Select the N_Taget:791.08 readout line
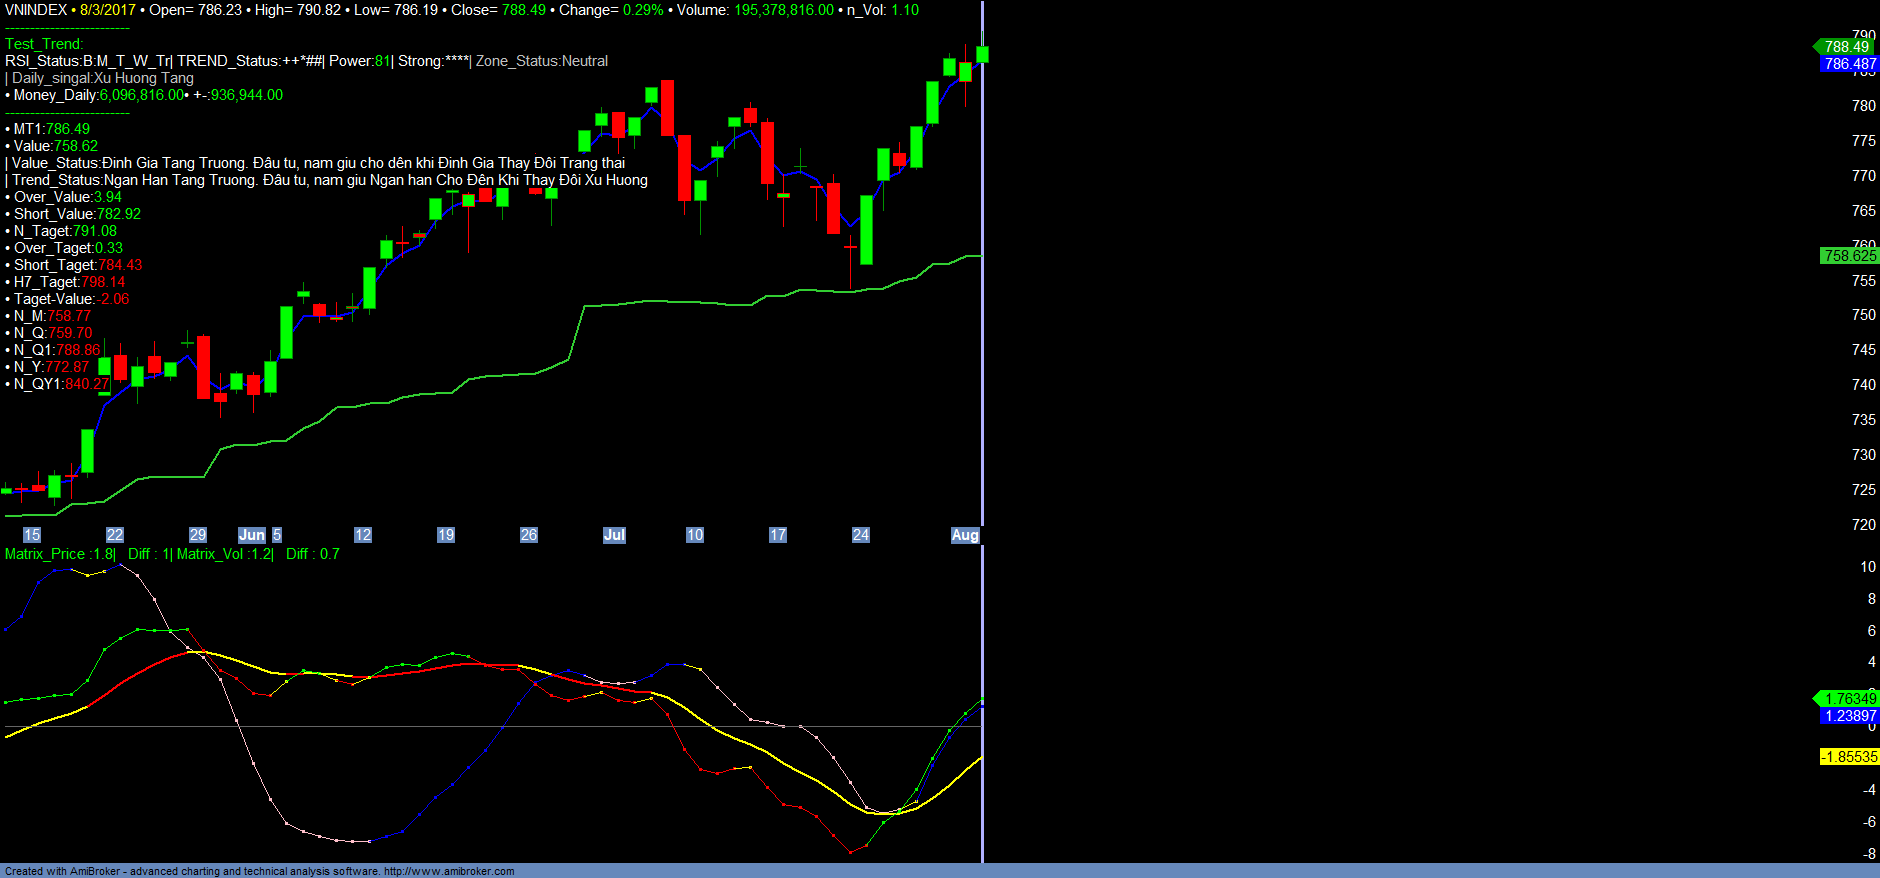The height and width of the screenshot is (878, 1880). 65,231
